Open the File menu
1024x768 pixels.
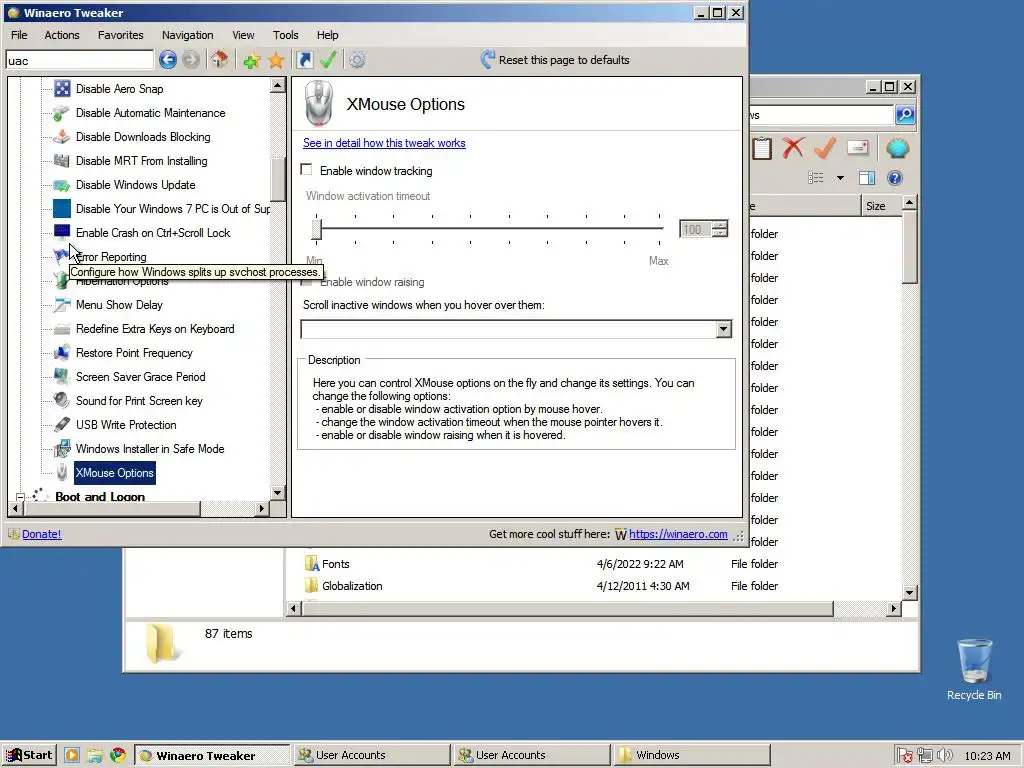click(x=19, y=35)
